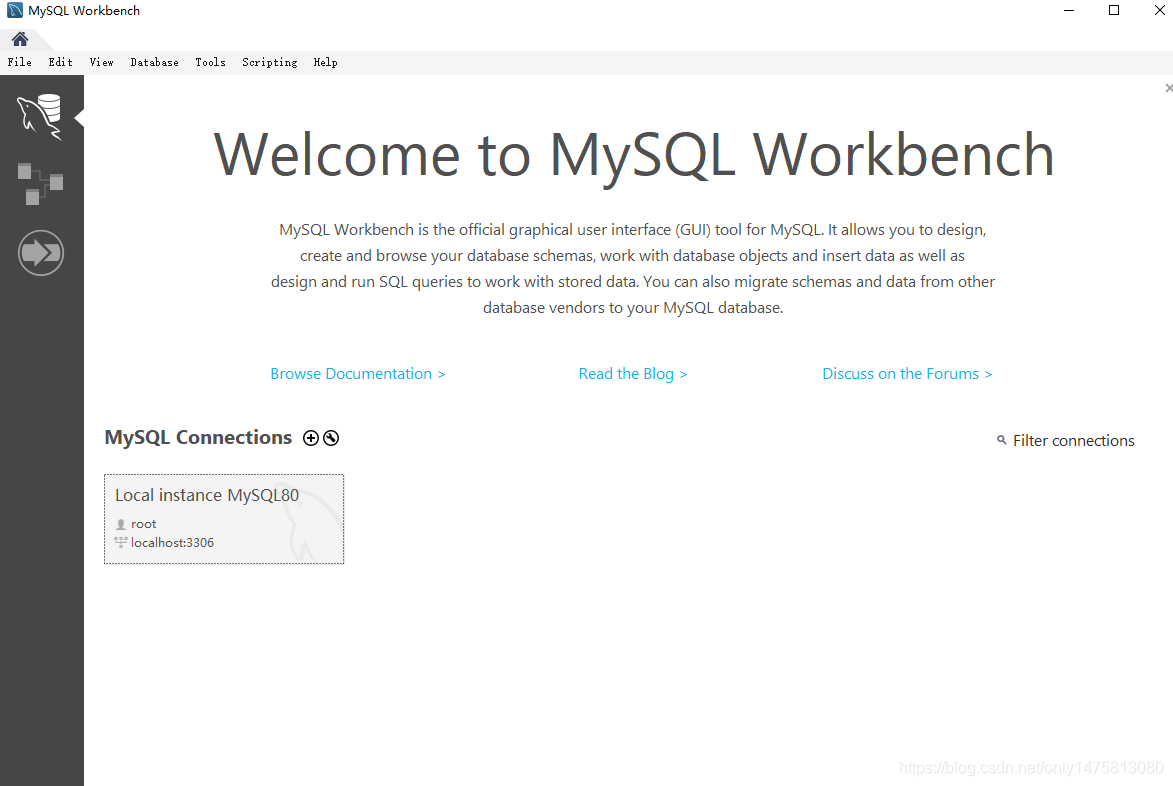Open the Home tab icon

20,39
